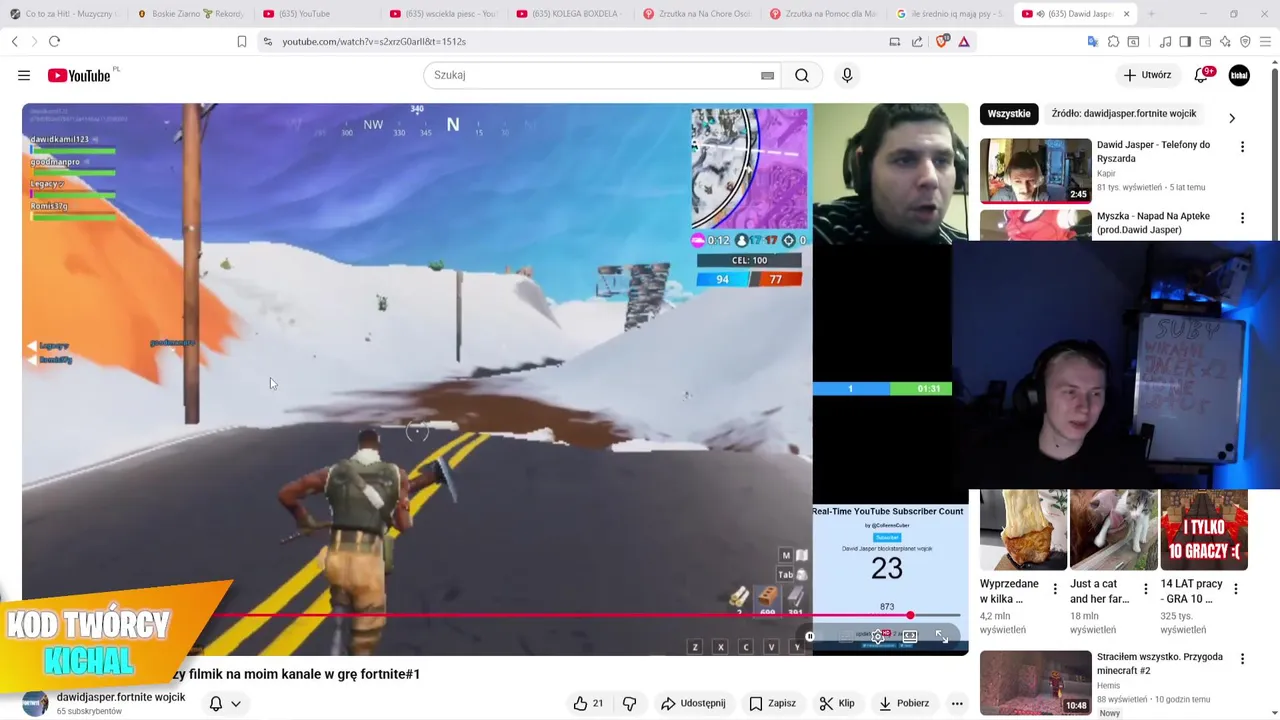Mute the tab via its speaker icon
1280x720 pixels.
1040,14
